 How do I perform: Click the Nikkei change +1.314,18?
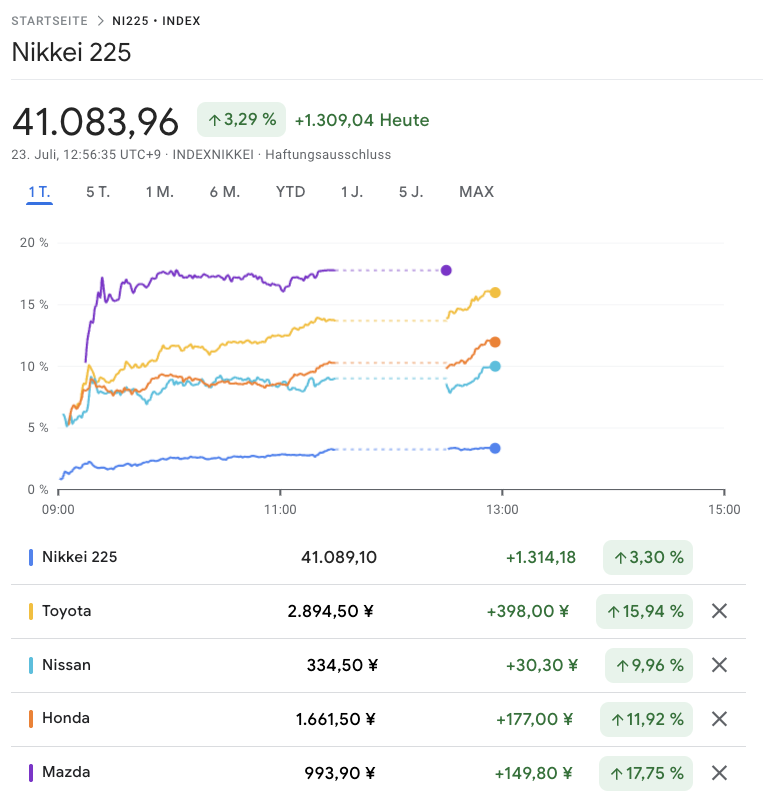(x=540, y=557)
